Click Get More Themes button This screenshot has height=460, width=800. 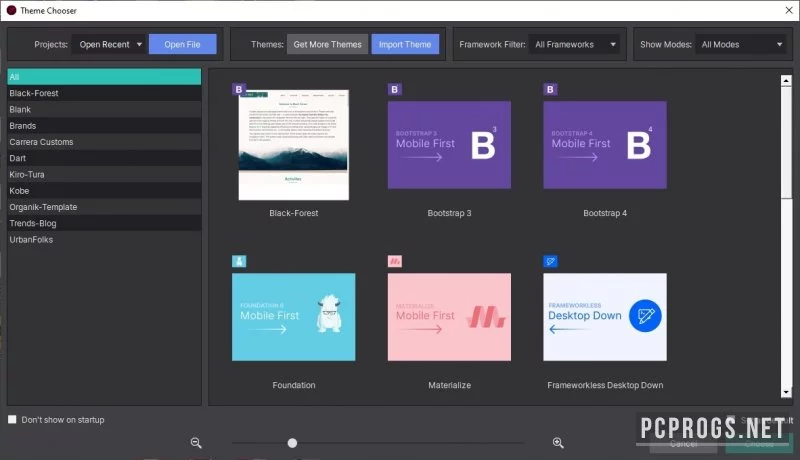coord(328,44)
